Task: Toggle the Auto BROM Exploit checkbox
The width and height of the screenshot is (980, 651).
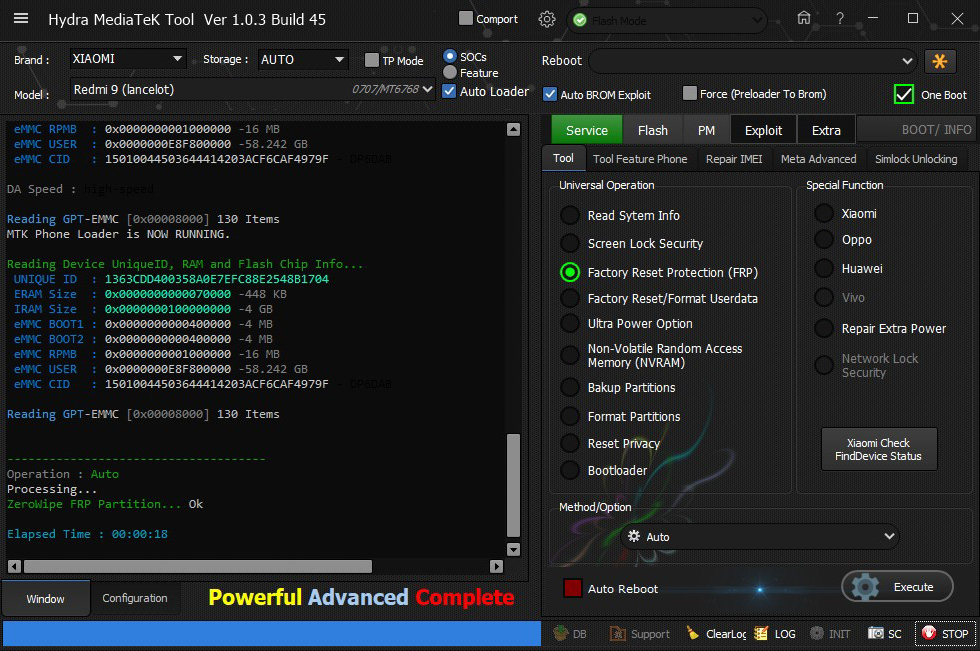Action: (550, 94)
